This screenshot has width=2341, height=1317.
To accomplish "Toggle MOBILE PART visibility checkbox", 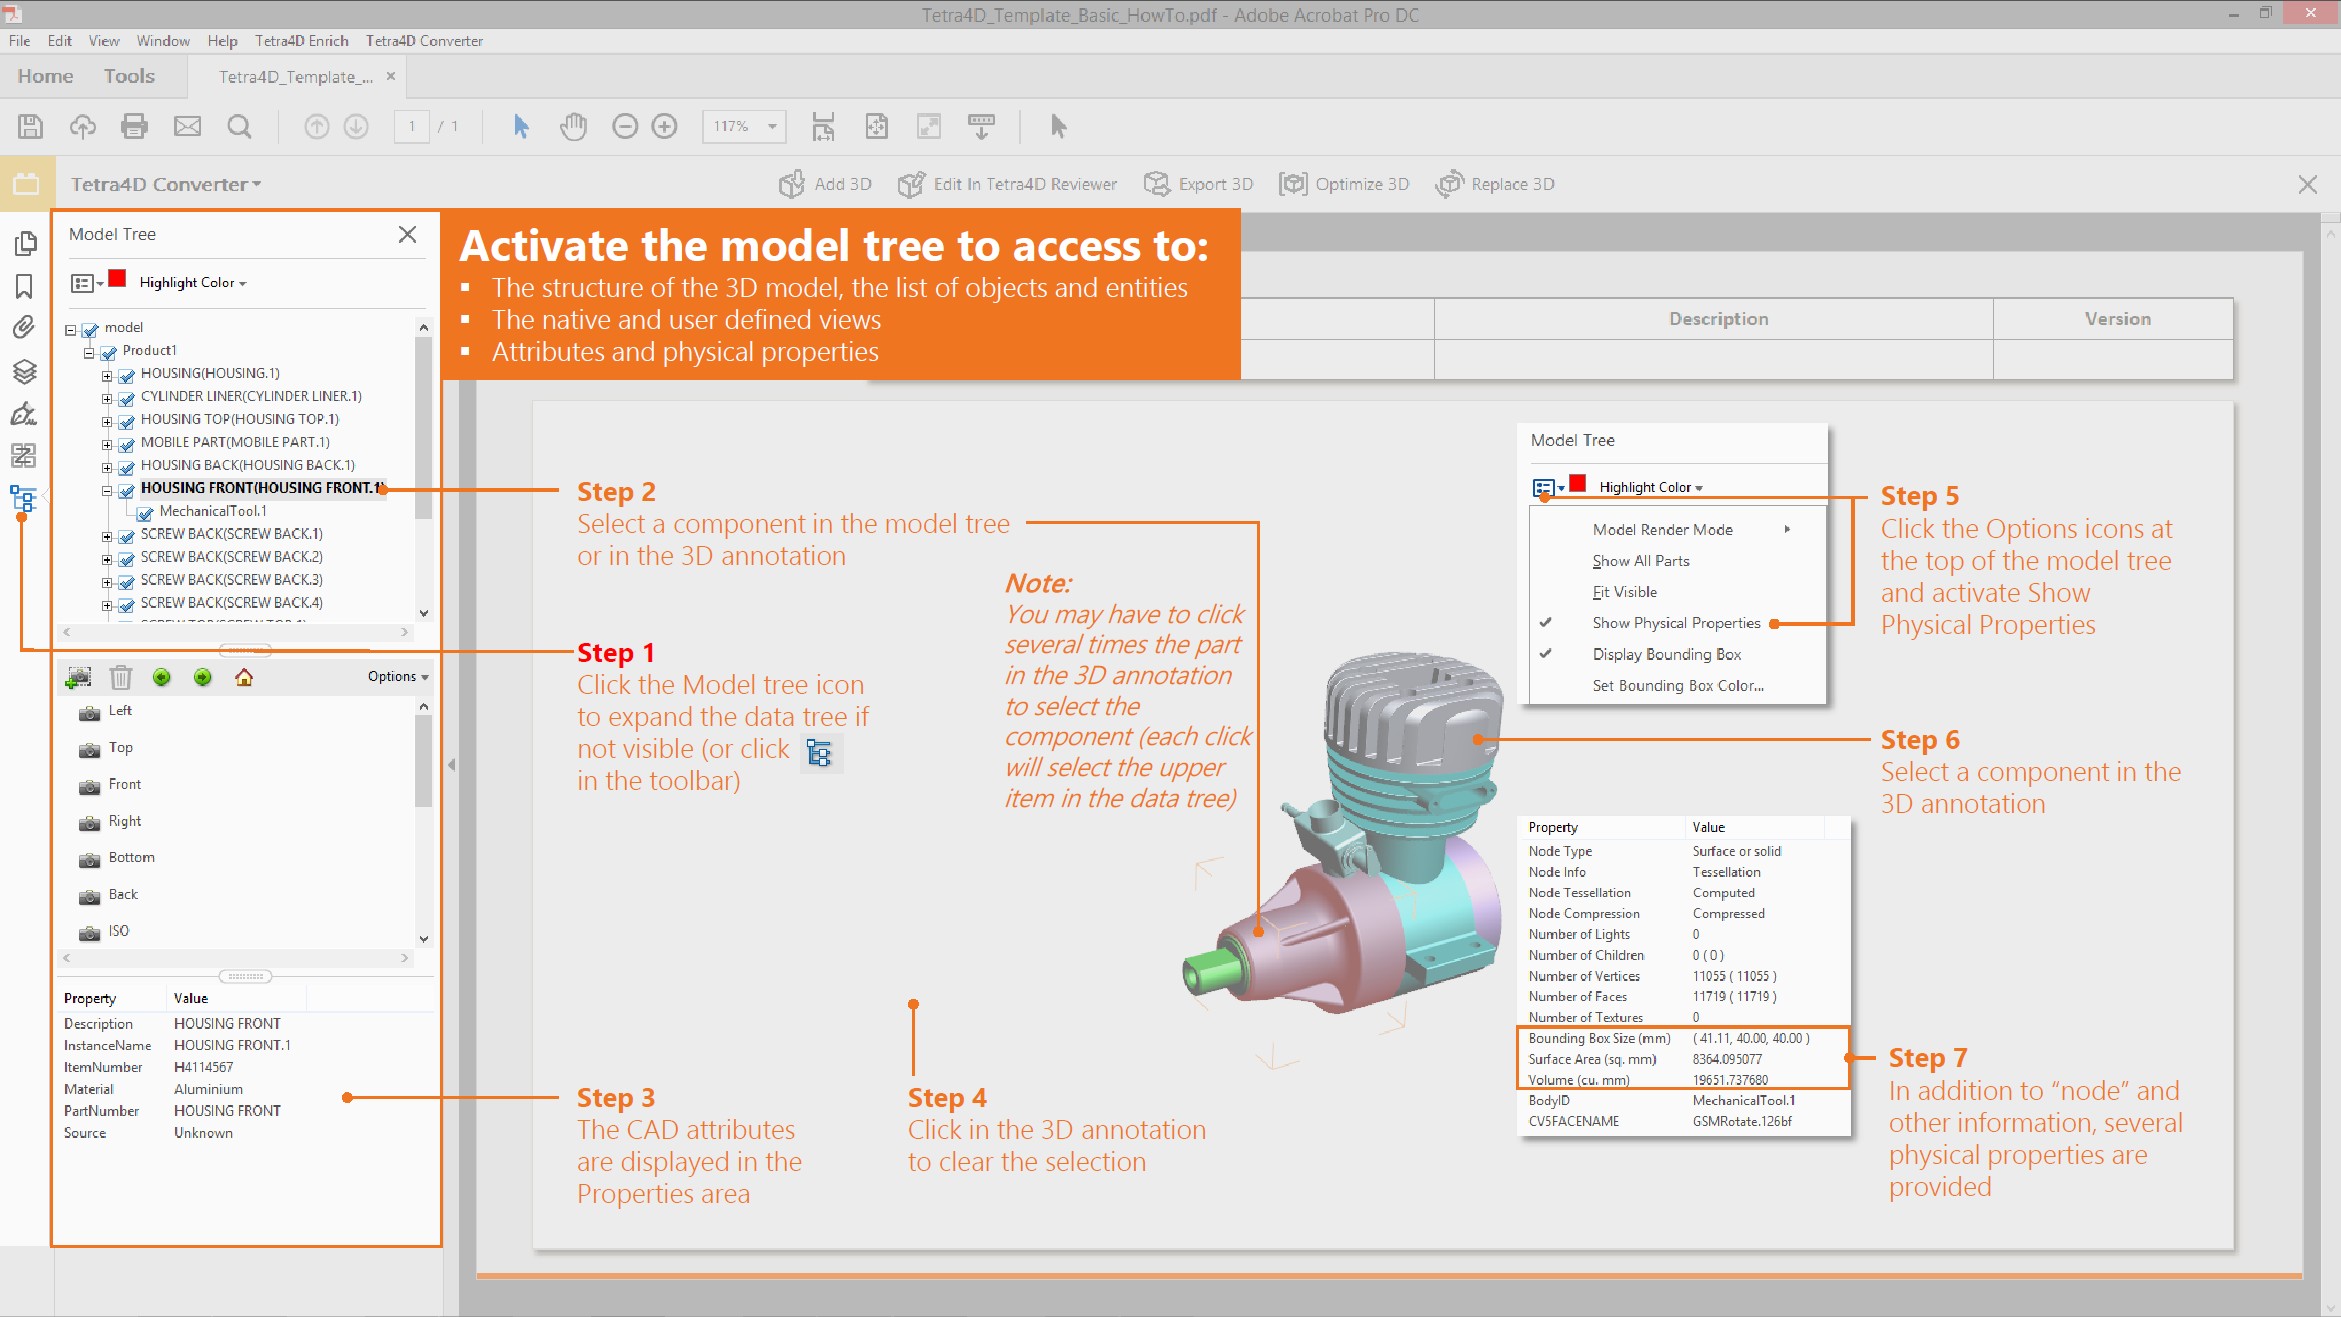I will pos(127,444).
